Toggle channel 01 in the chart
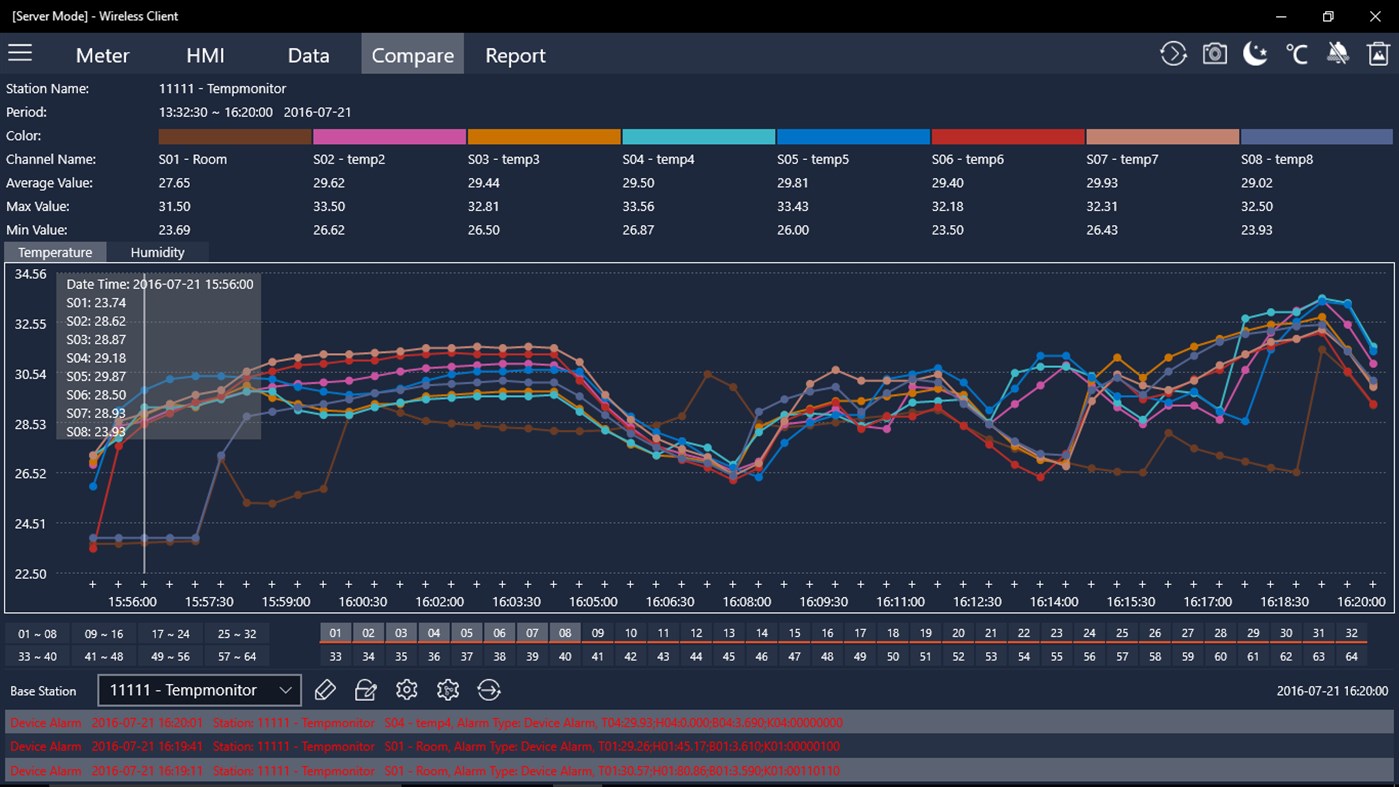 (x=336, y=633)
